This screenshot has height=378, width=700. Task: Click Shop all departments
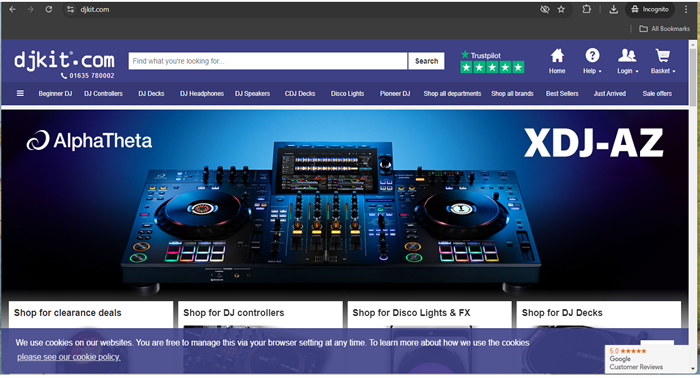pos(452,94)
